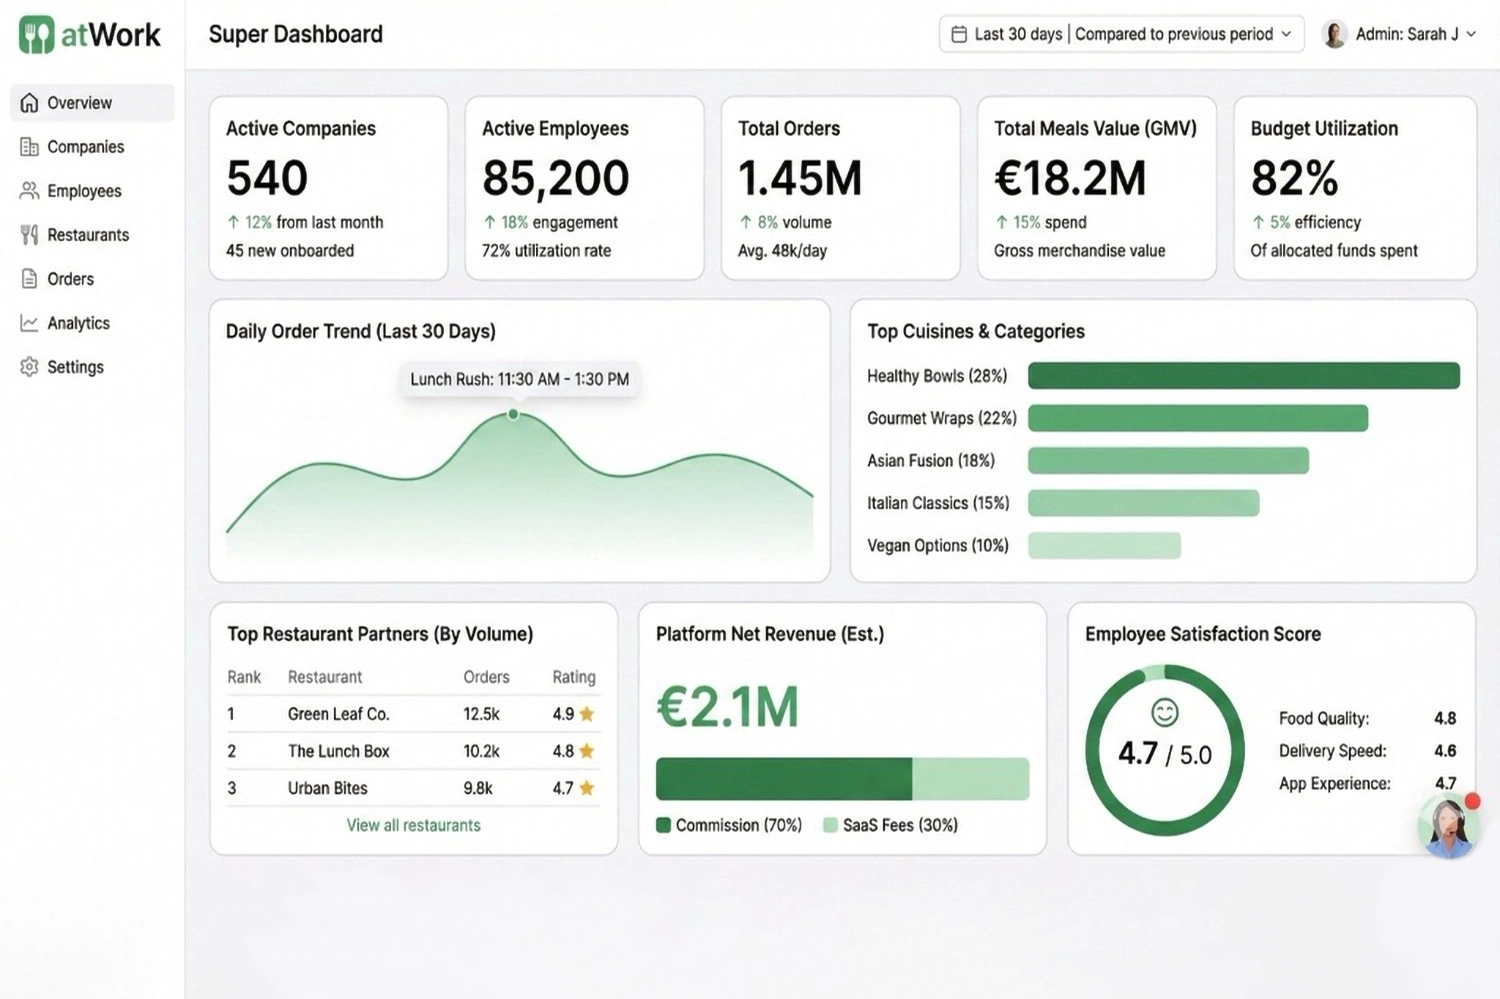1500x999 pixels.
Task: Toggle the Commission (70%) legend item
Action: click(x=731, y=825)
